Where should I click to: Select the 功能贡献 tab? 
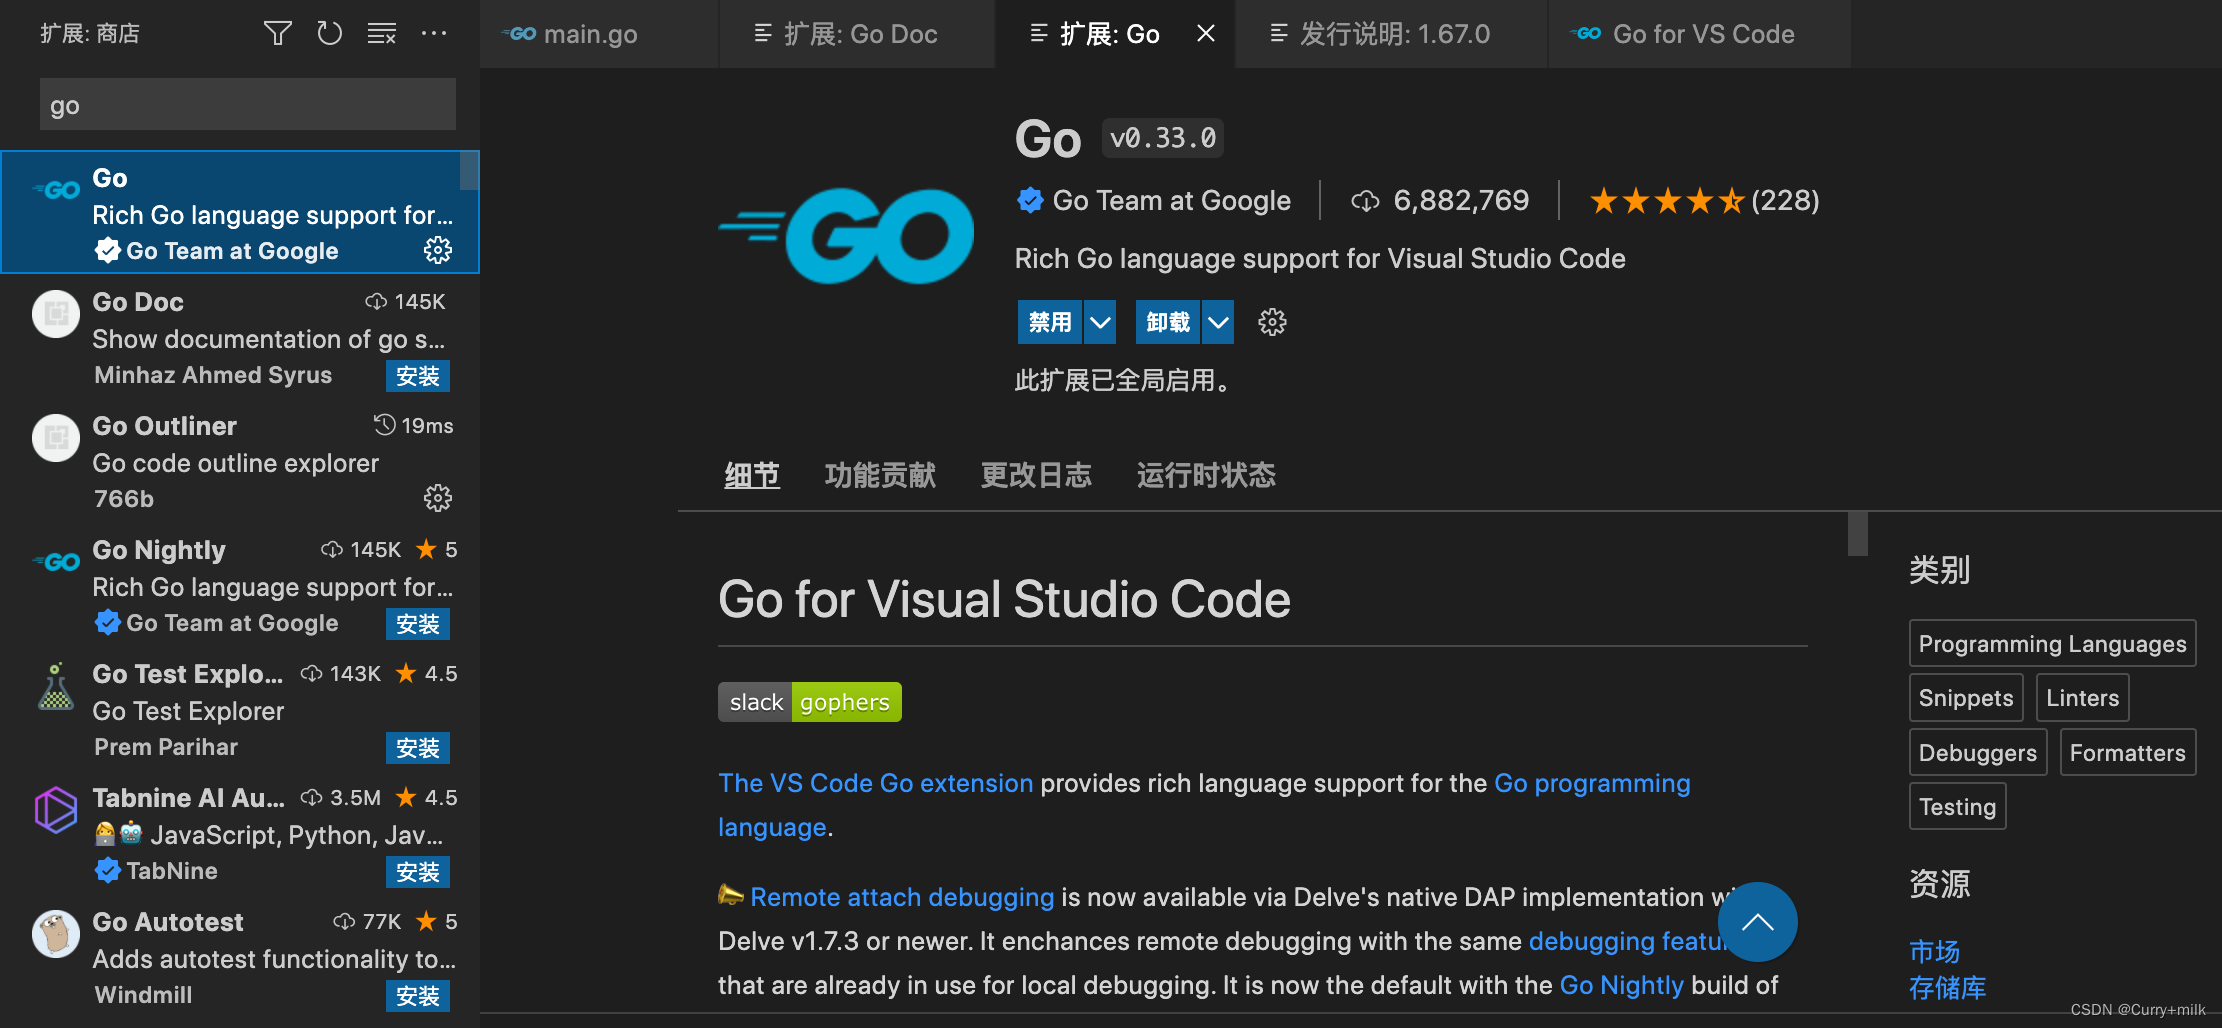coord(880,475)
